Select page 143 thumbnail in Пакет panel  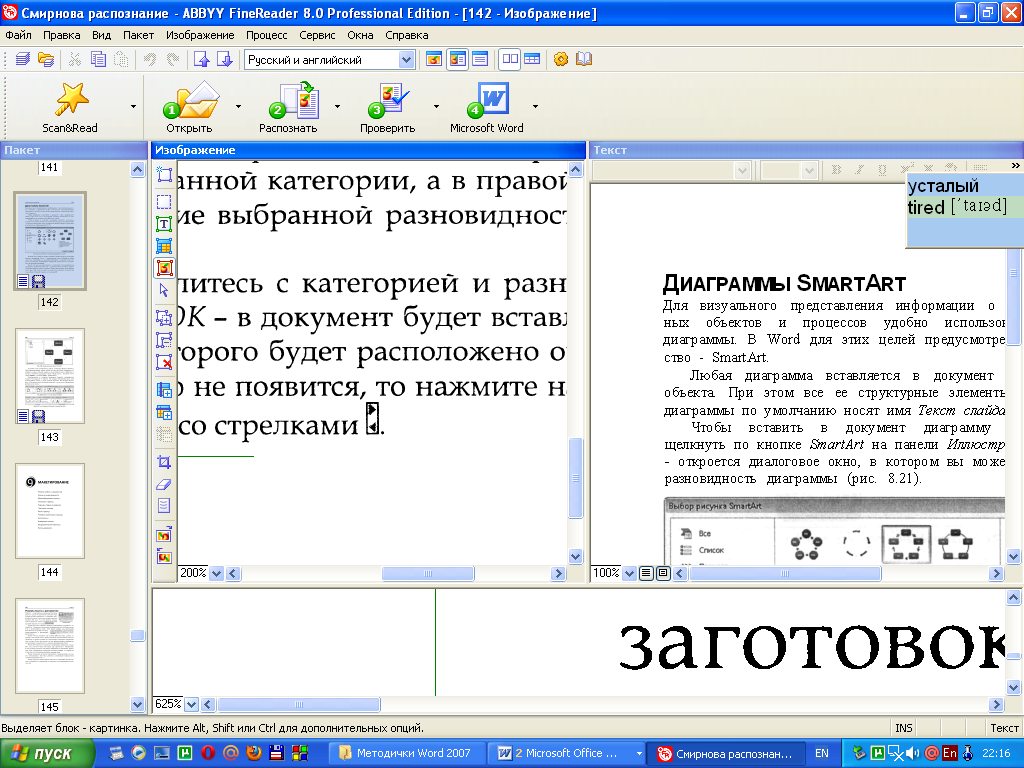(x=50, y=377)
